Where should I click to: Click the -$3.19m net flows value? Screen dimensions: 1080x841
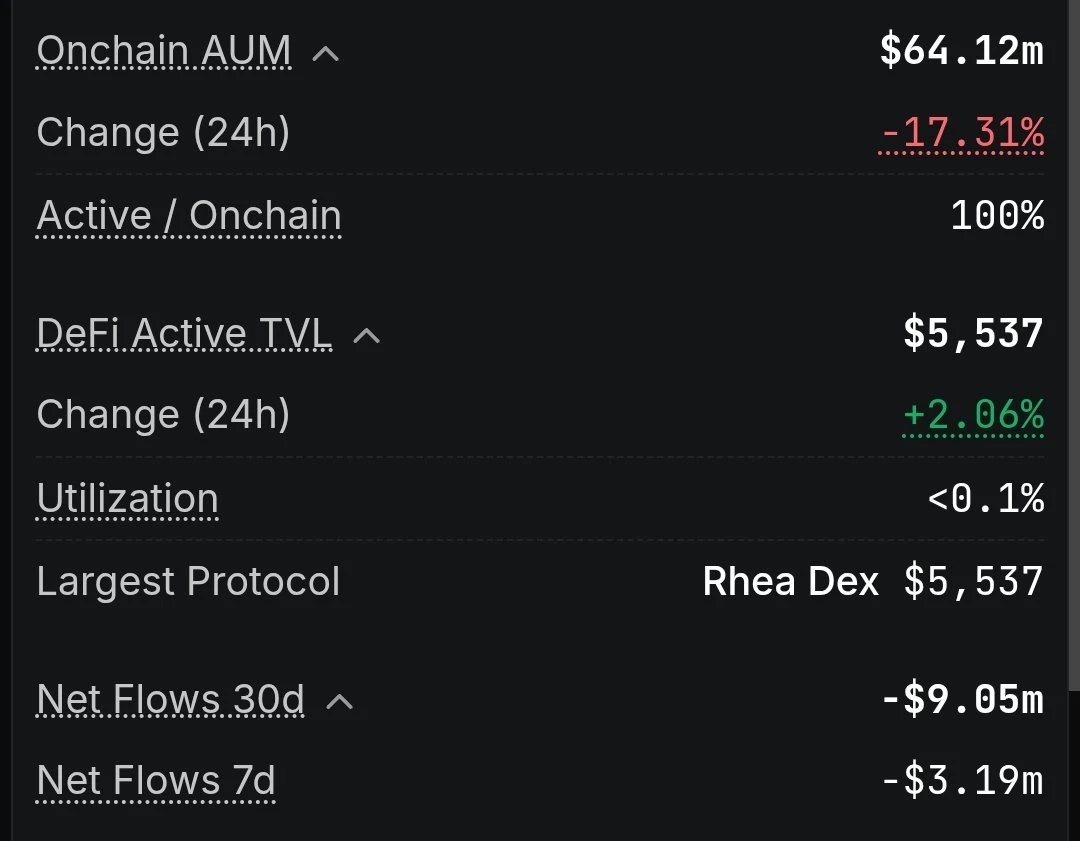click(963, 780)
